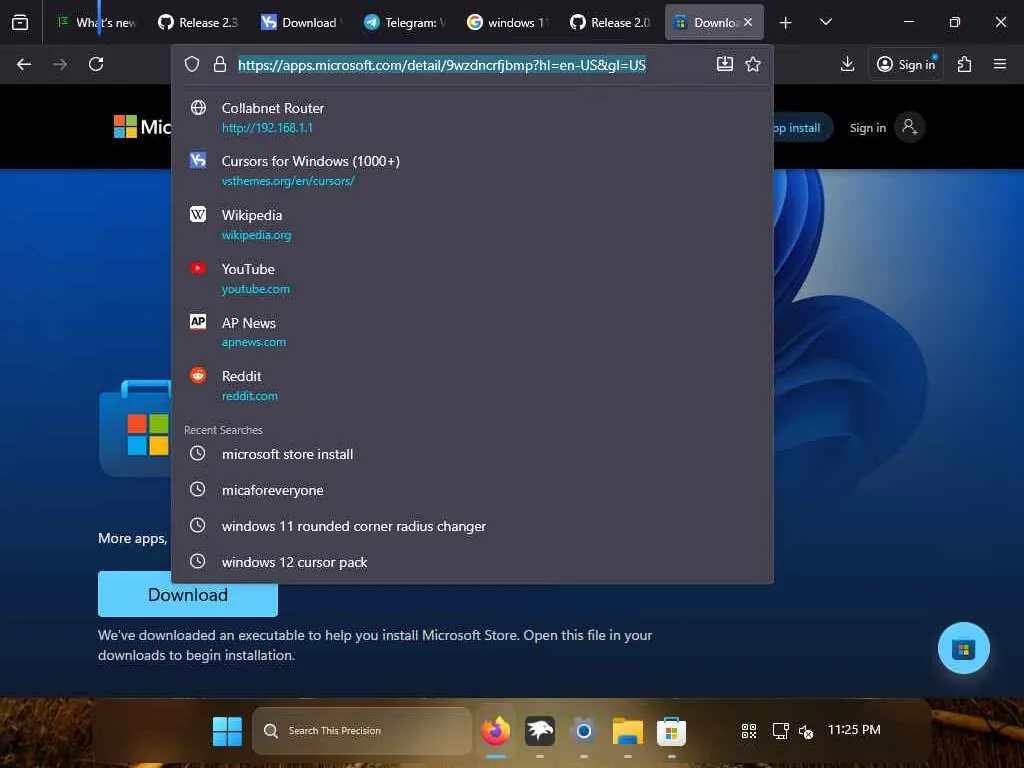This screenshot has height=768, width=1024.
Task: Open Firefox from the taskbar
Action: point(496,731)
